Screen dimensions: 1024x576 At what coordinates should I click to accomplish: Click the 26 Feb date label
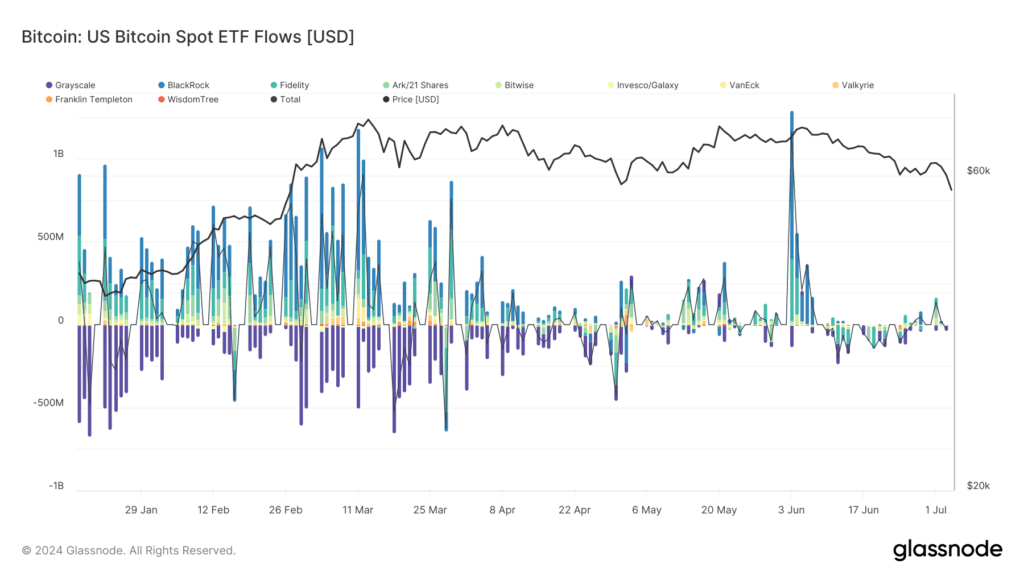(285, 510)
